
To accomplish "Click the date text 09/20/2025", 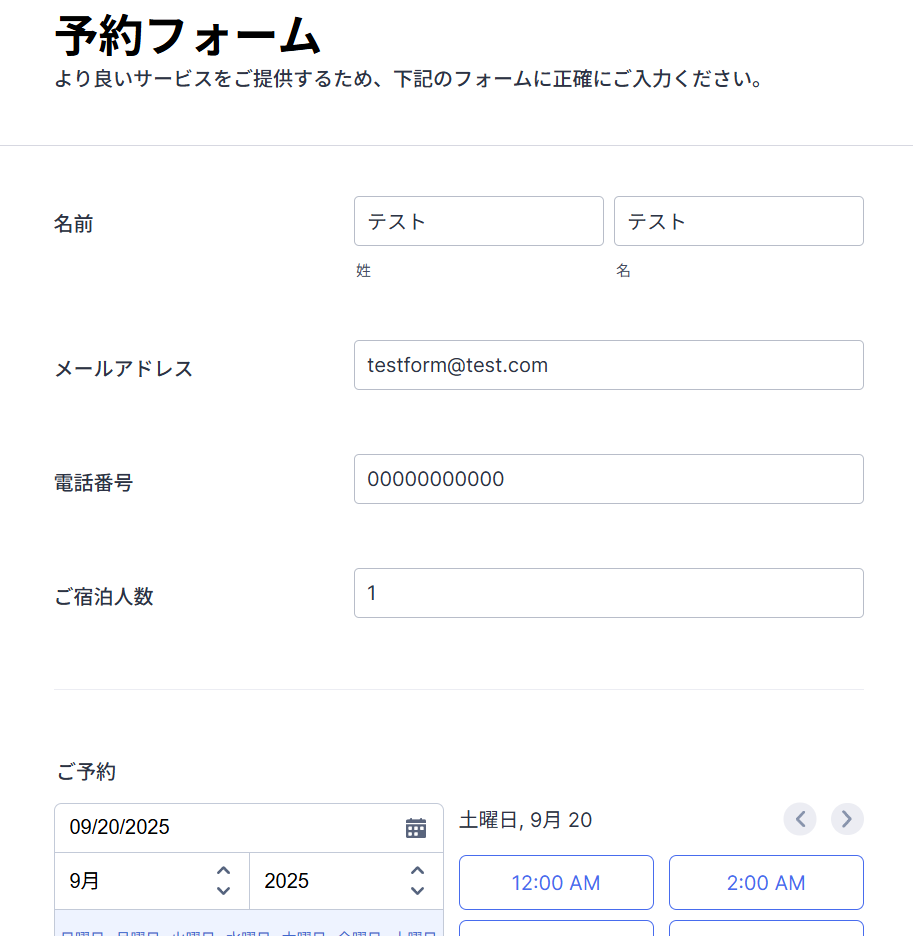I will click(x=120, y=827).
